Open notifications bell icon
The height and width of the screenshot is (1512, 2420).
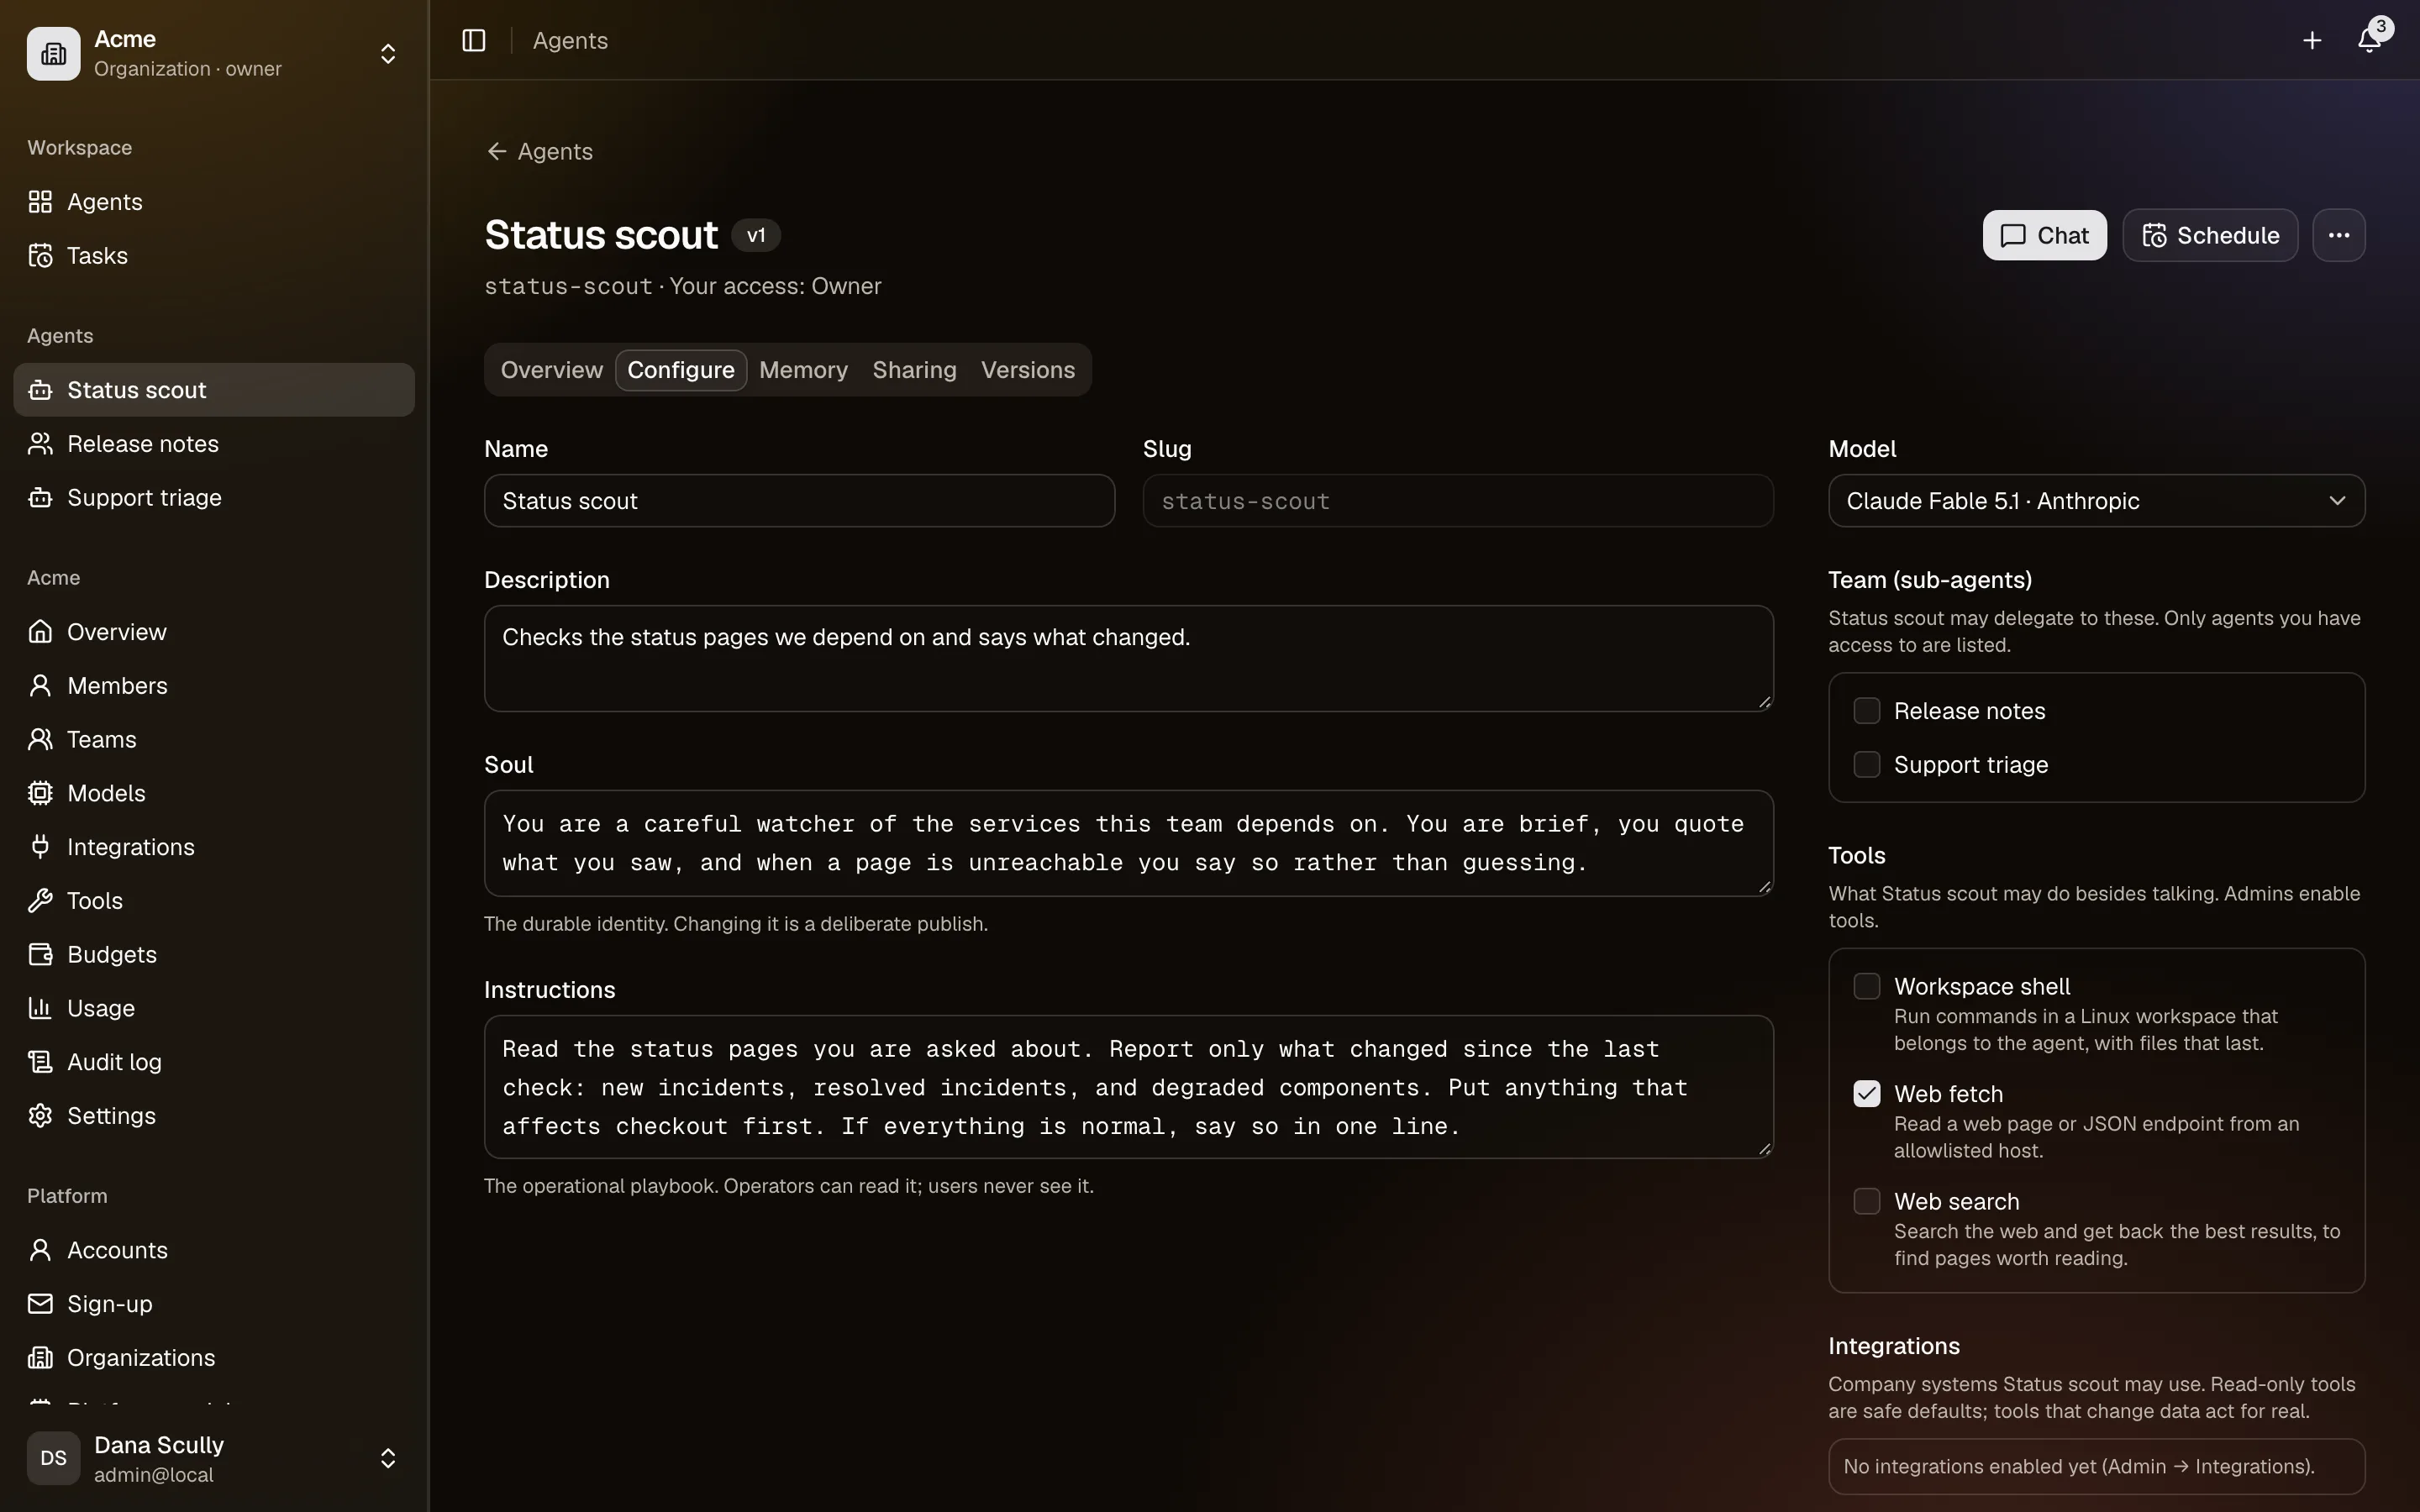click(x=2368, y=40)
